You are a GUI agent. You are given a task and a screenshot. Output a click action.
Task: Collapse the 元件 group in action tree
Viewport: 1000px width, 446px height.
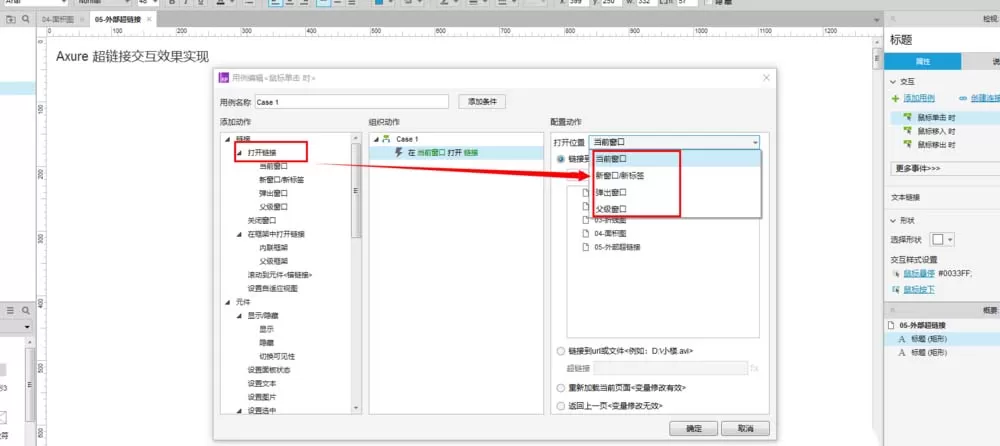(227, 302)
